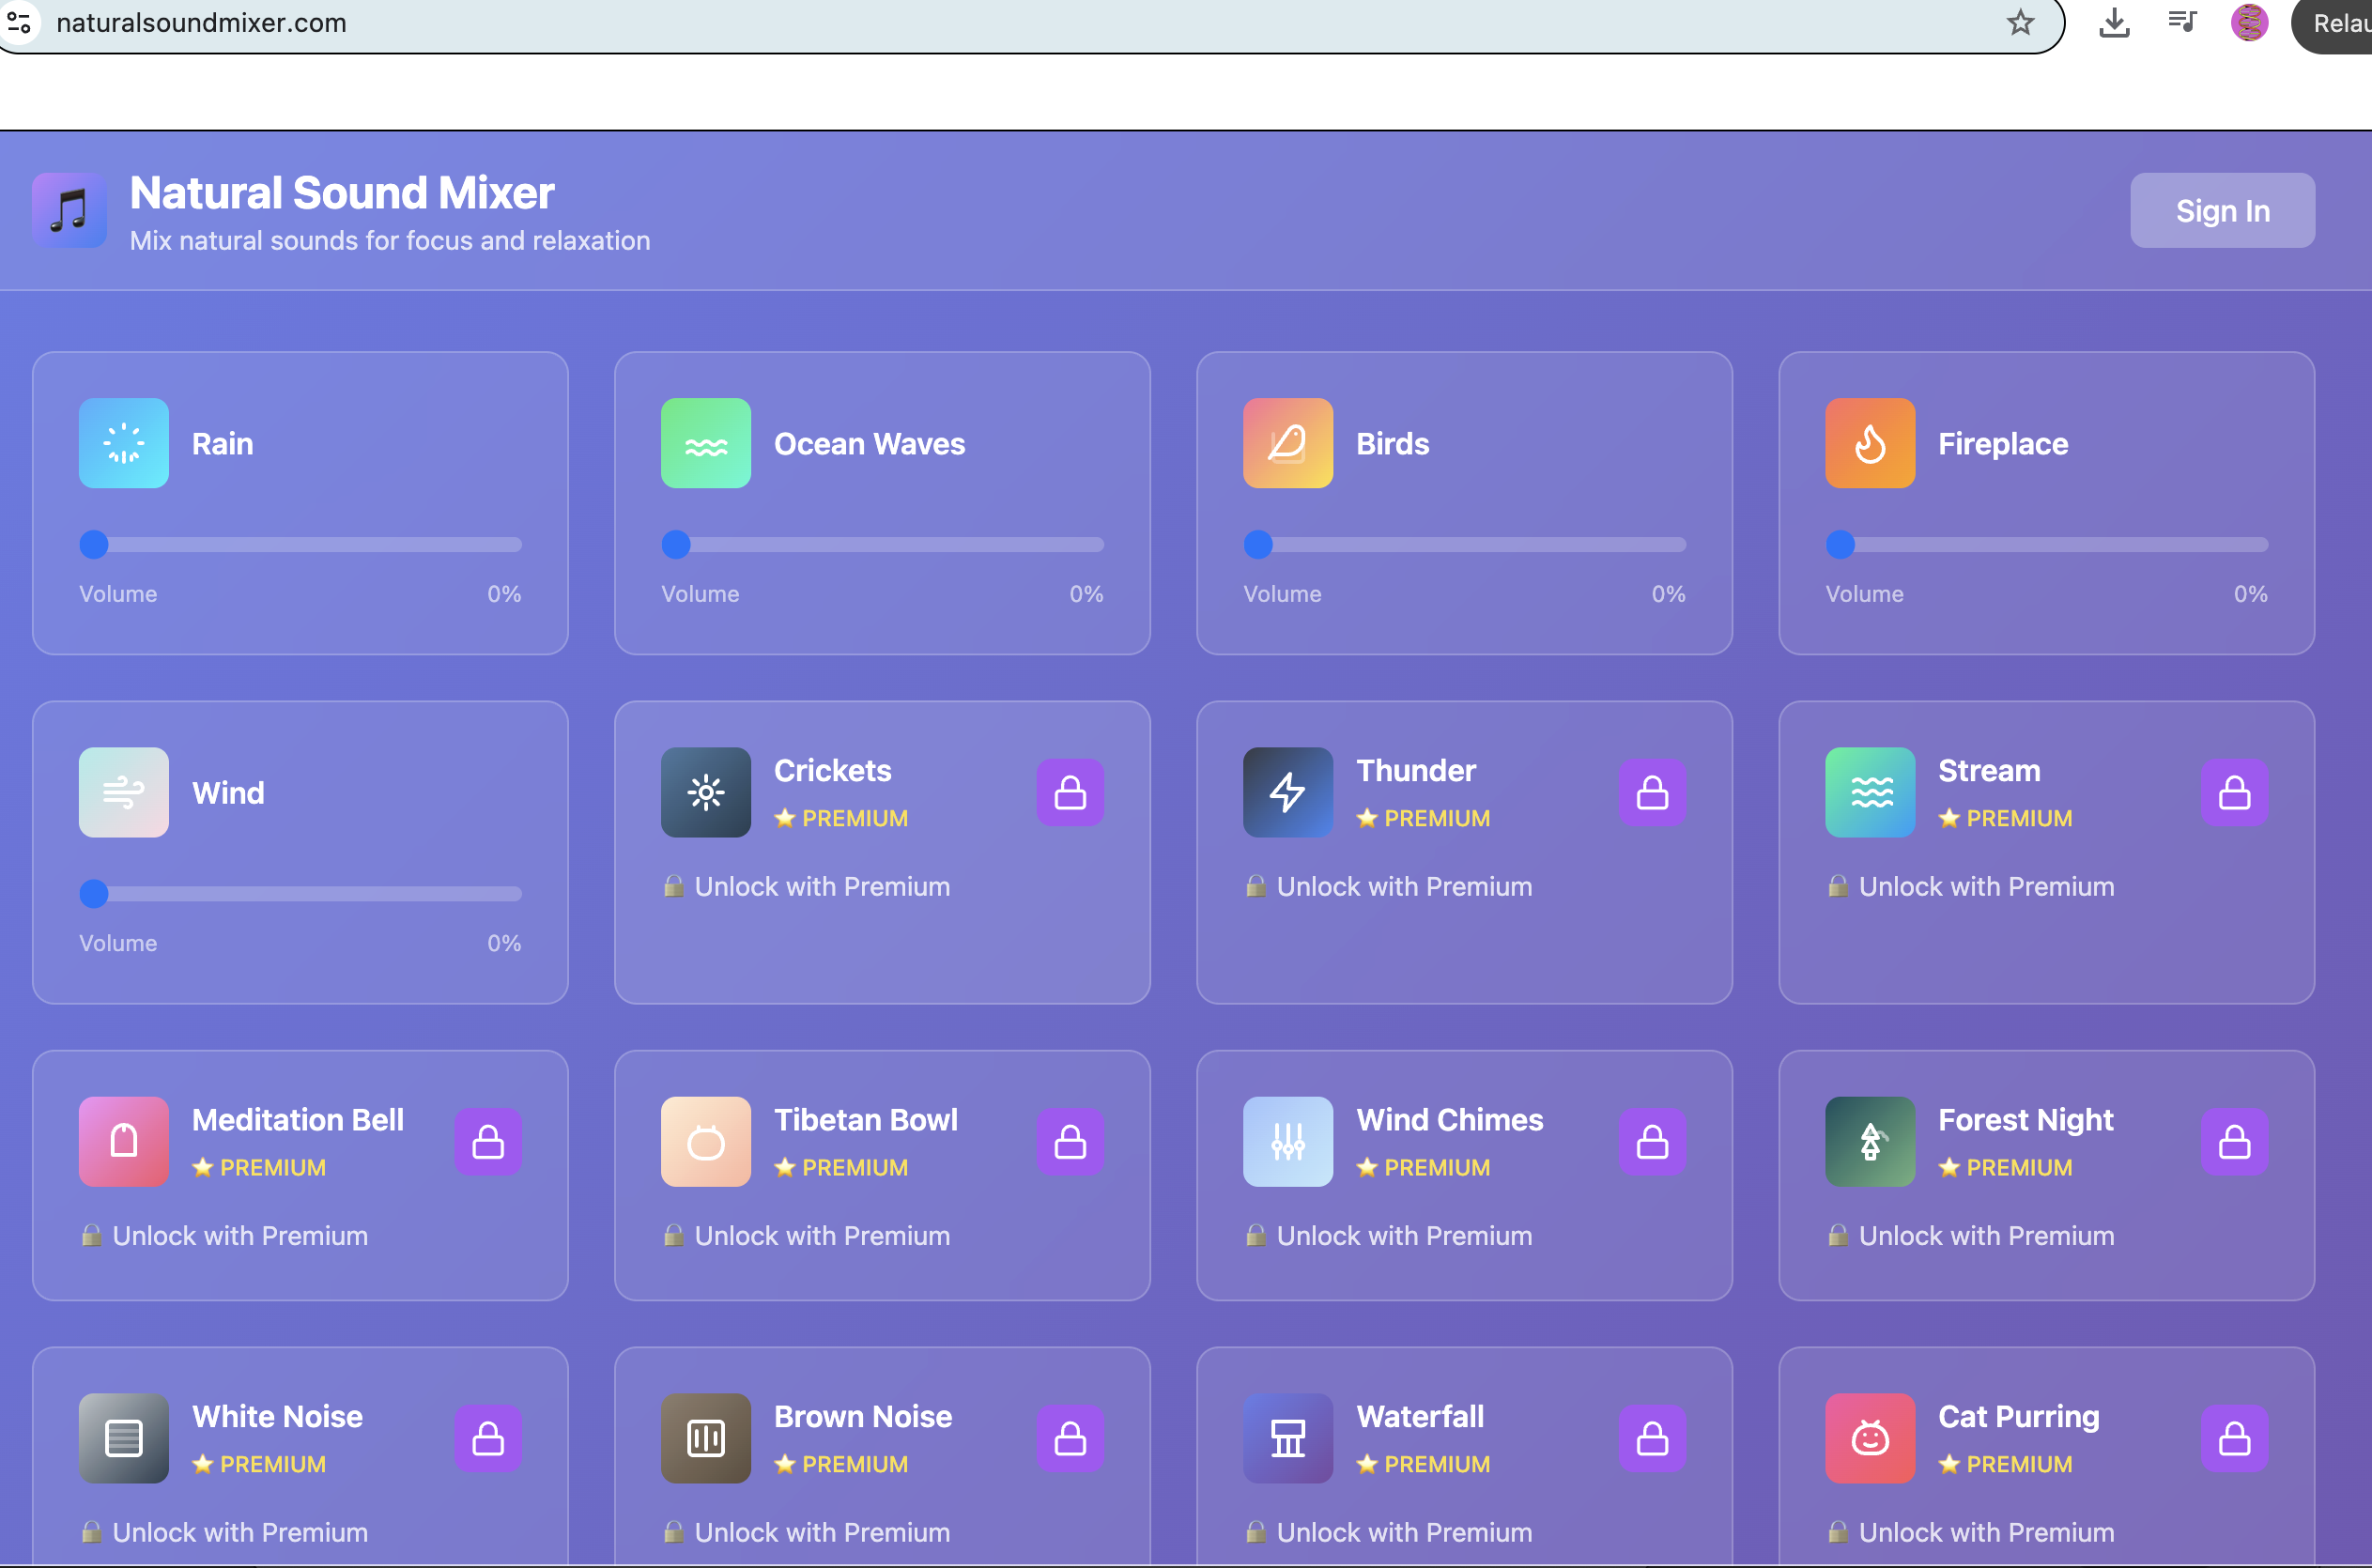Viewport: 2372px width, 1568px height.
Task: Click the Wind Chimes lock button
Action: [1651, 1141]
